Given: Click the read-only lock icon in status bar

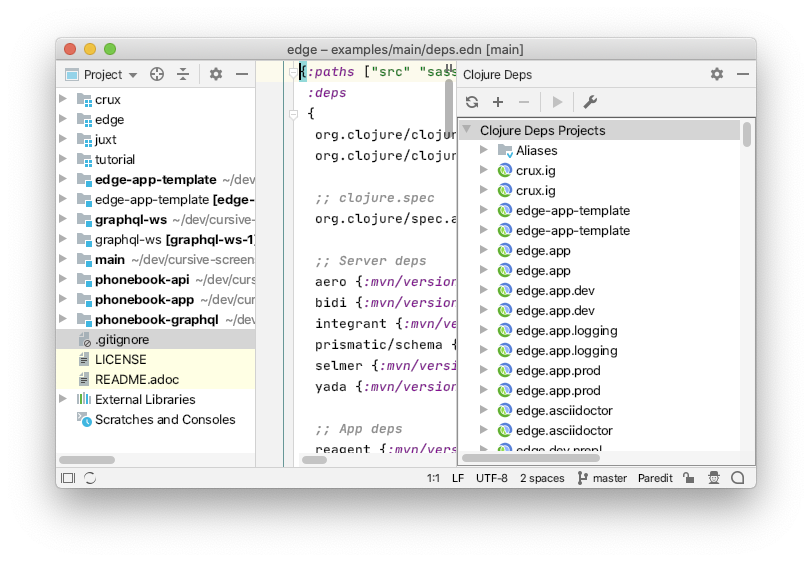Looking at the screenshot, I should tap(689, 478).
